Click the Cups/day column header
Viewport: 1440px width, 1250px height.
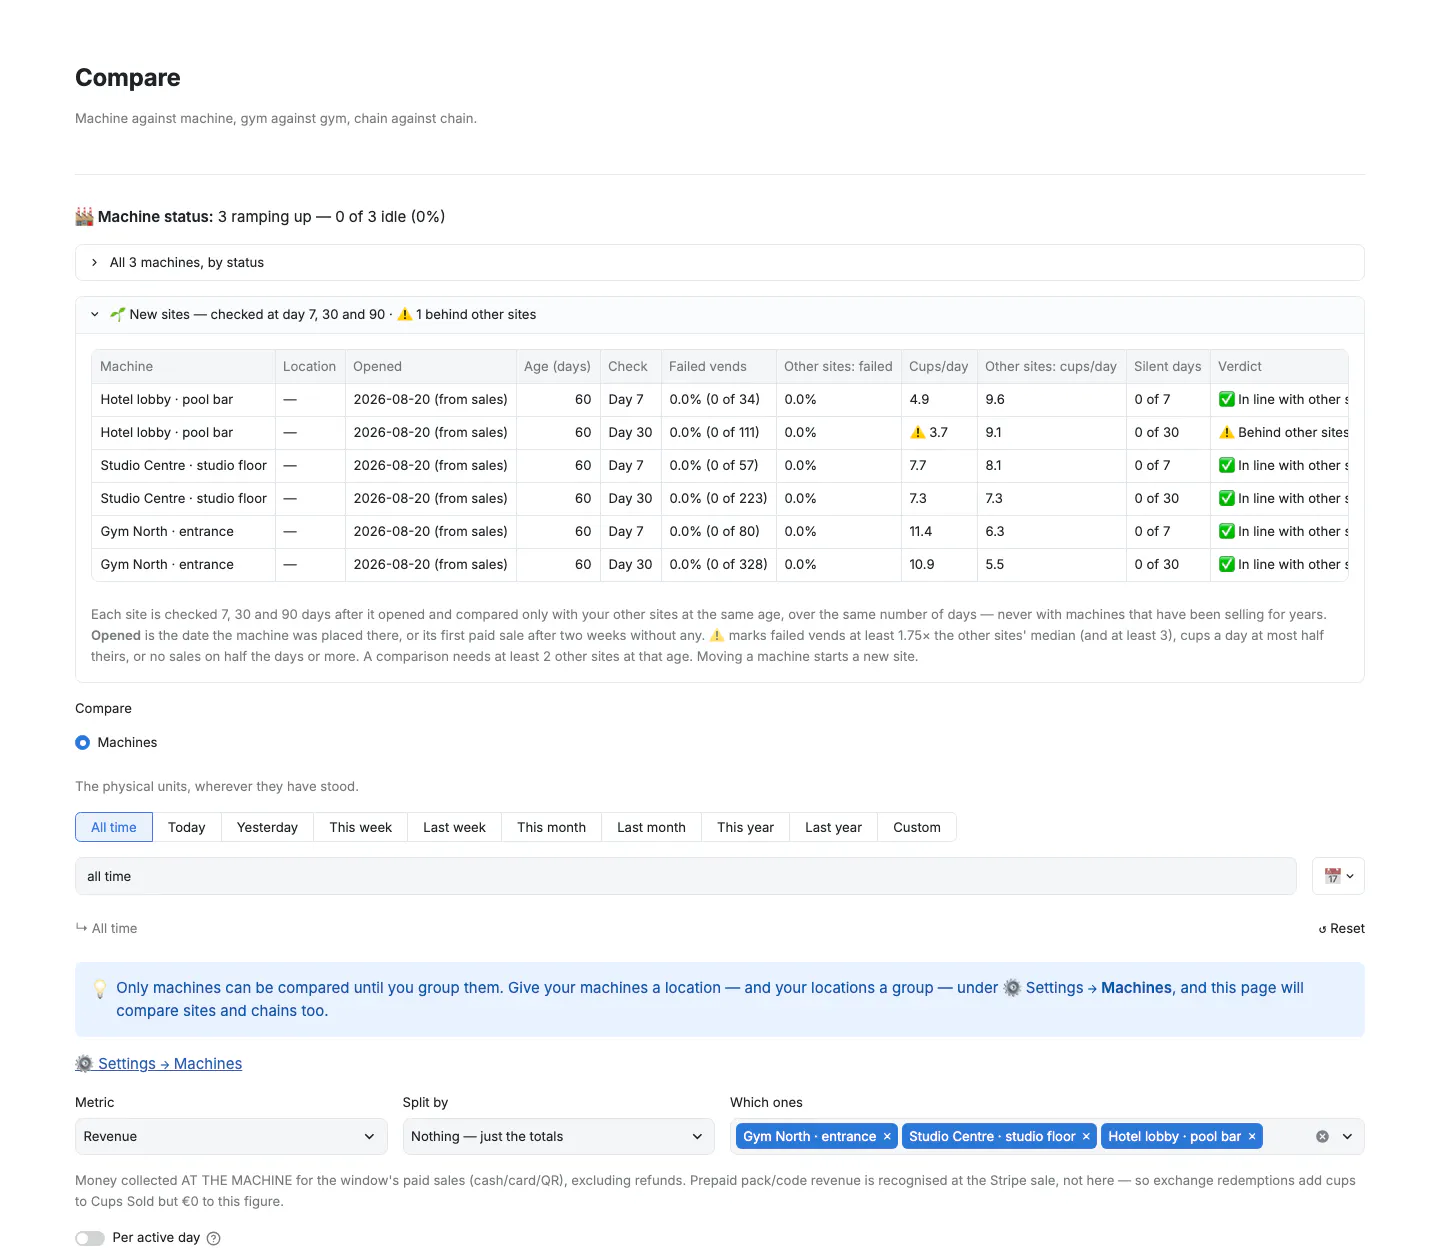point(939,367)
